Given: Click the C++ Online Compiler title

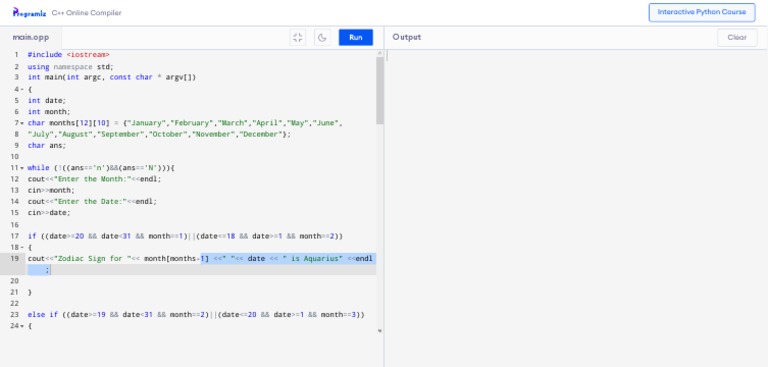Looking at the screenshot, I should point(87,13).
